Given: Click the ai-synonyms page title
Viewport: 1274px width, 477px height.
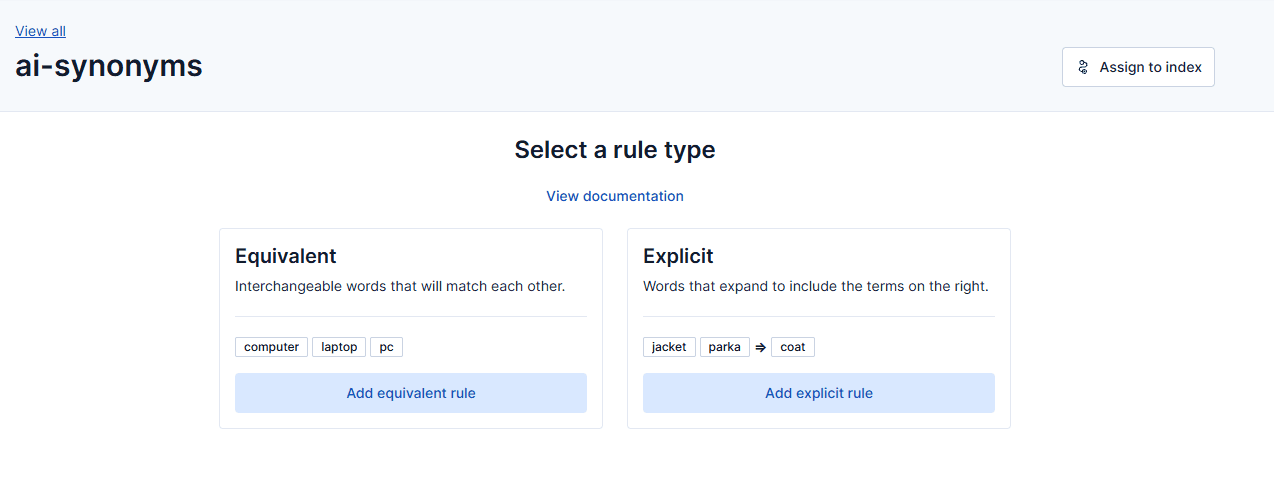Looking at the screenshot, I should pyautogui.click(x=109, y=66).
